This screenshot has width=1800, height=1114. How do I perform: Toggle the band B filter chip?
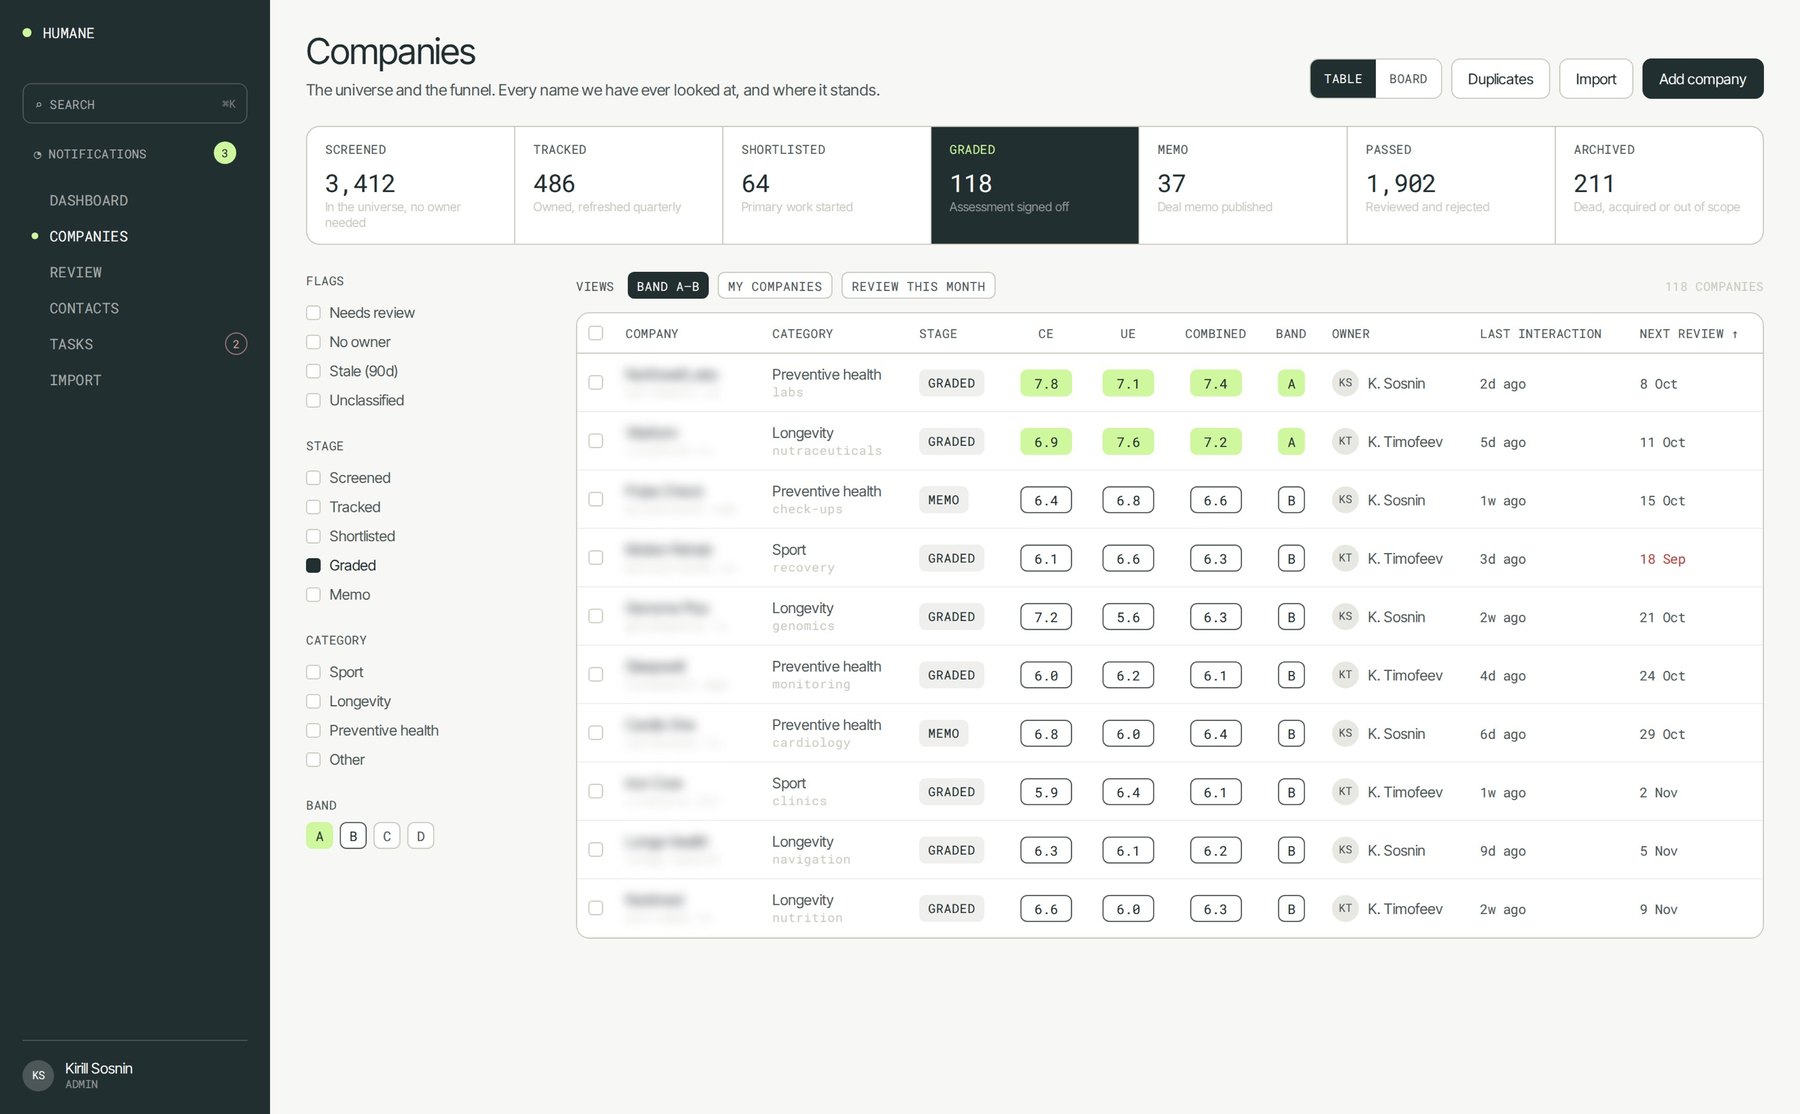[353, 836]
